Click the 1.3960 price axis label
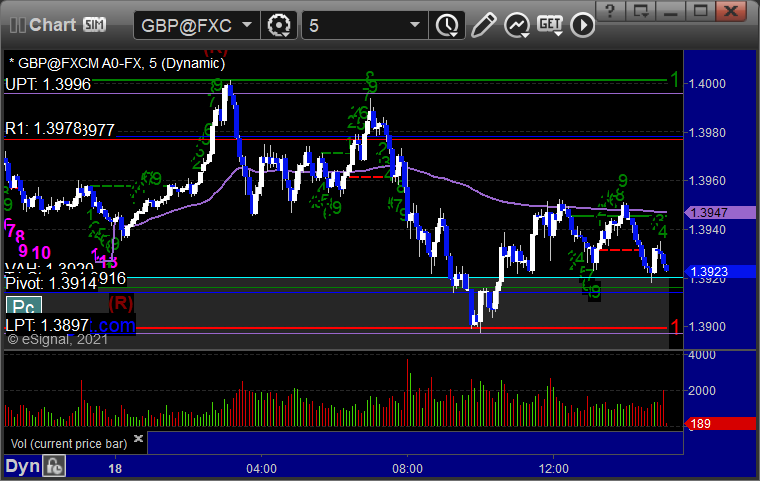This screenshot has height=481, width=760. click(708, 180)
